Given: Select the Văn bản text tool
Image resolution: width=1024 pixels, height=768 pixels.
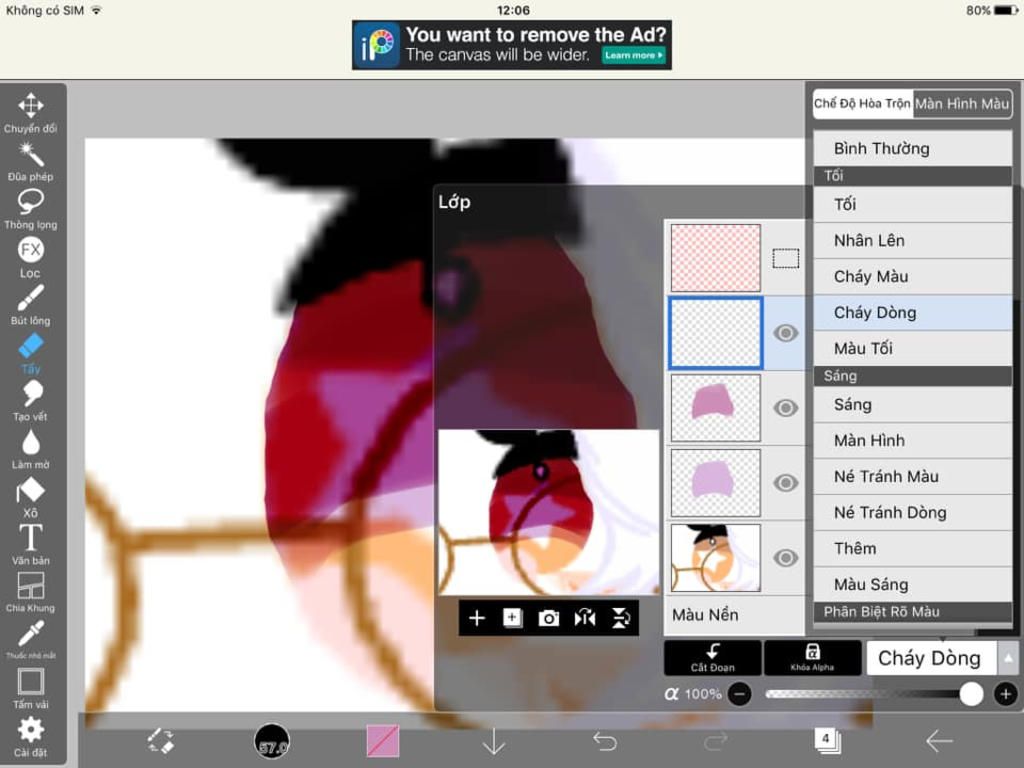Looking at the screenshot, I should tap(31, 545).
